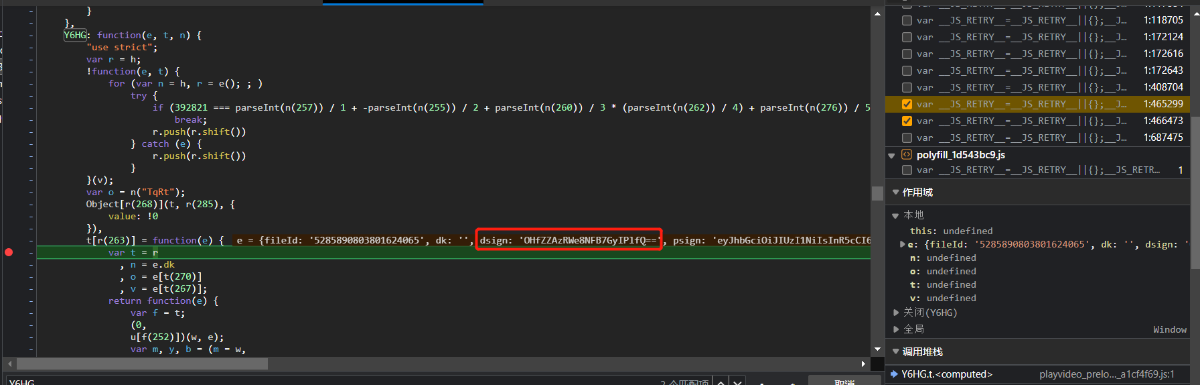The height and width of the screenshot is (385, 1200).
Task: Click fileId value in inline preview
Action: tap(368, 240)
